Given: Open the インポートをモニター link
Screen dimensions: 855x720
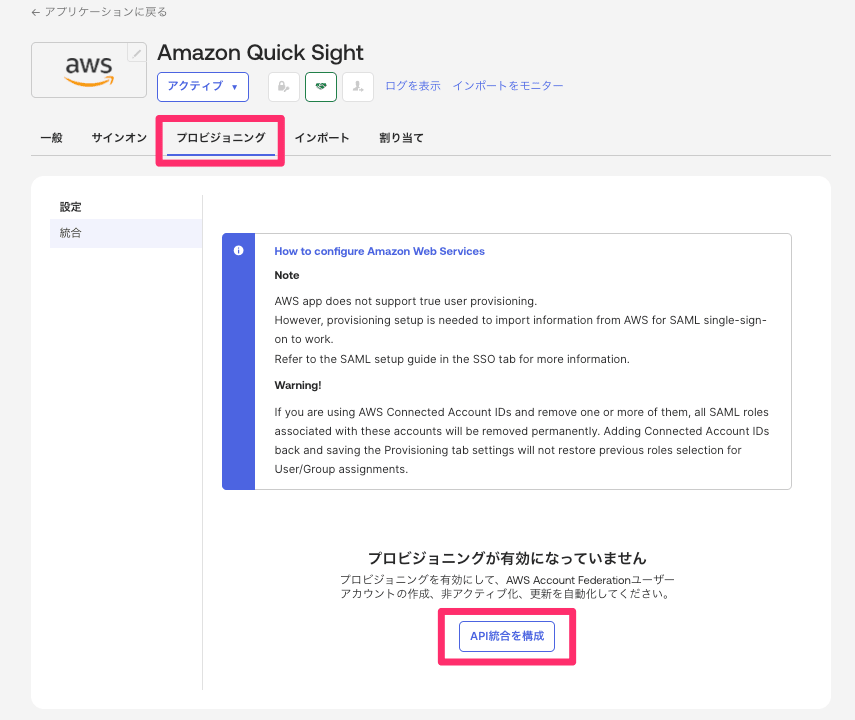Looking at the screenshot, I should pyautogui.click(x=508, y=86).
